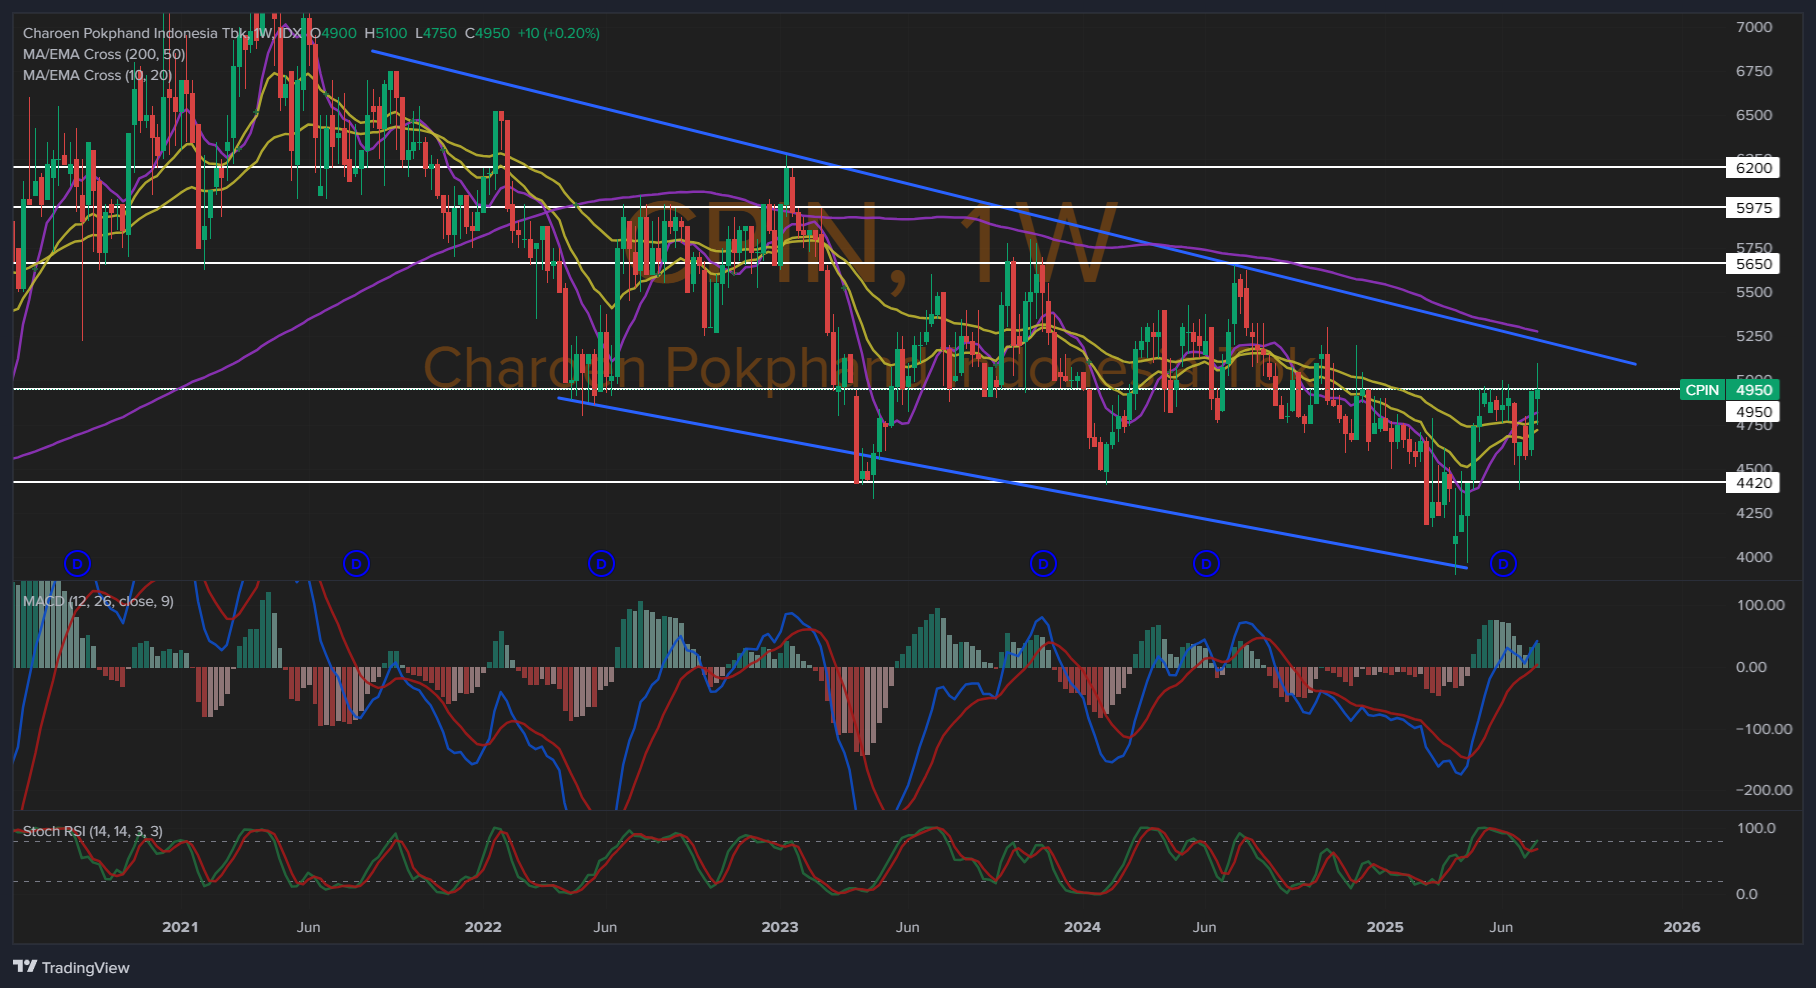Click the Jun label between 2023 and 2024

coord(907,927)
